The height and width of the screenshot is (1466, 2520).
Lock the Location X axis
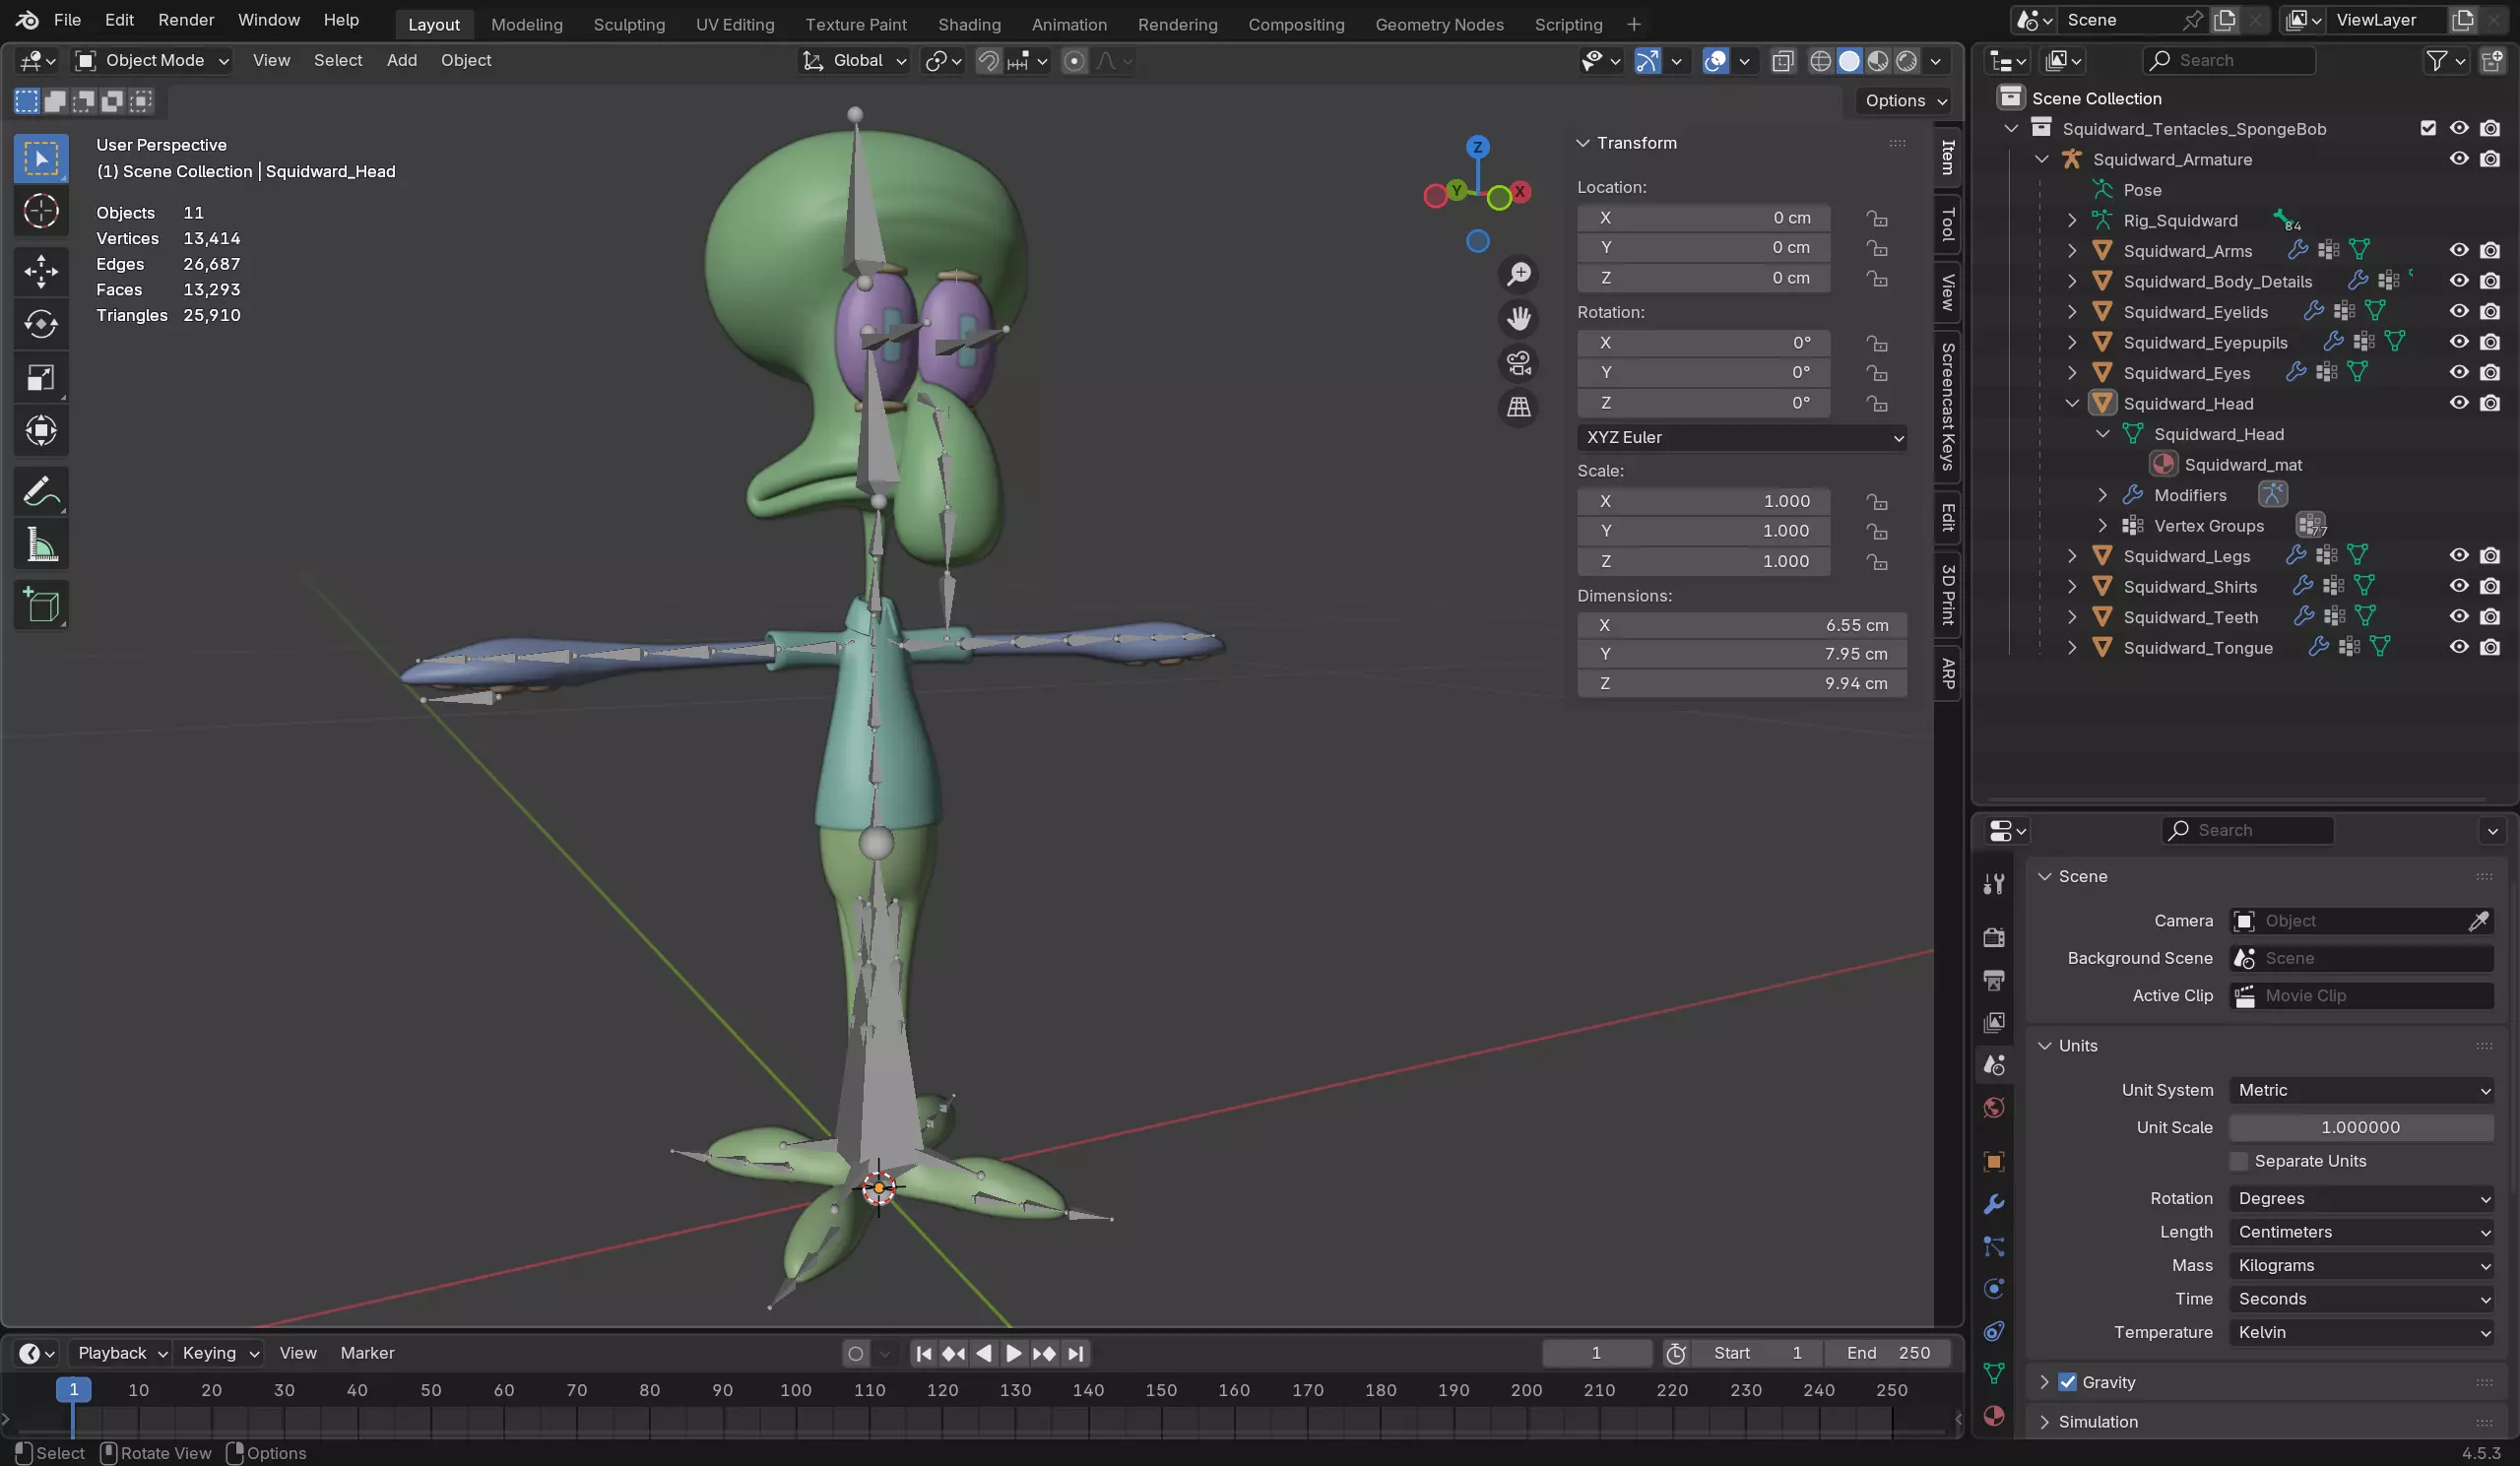pyautogui.click(x=1877, y=218)
